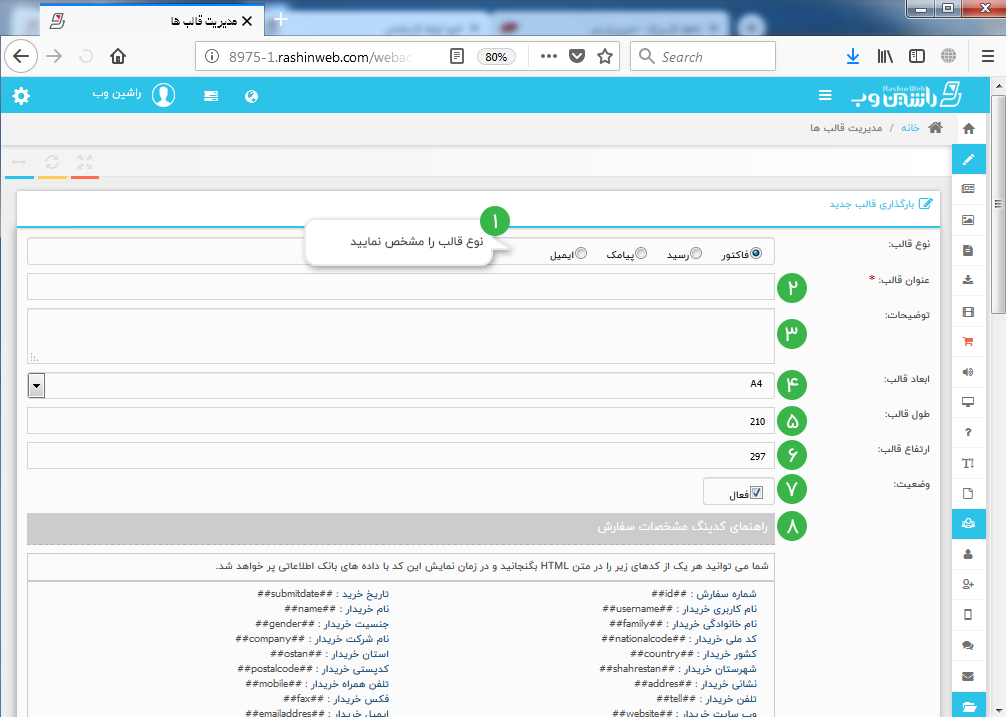Select the فاکتور template type radio
1006x717 pixels.
pyautogui.click(x=756, y=253)
